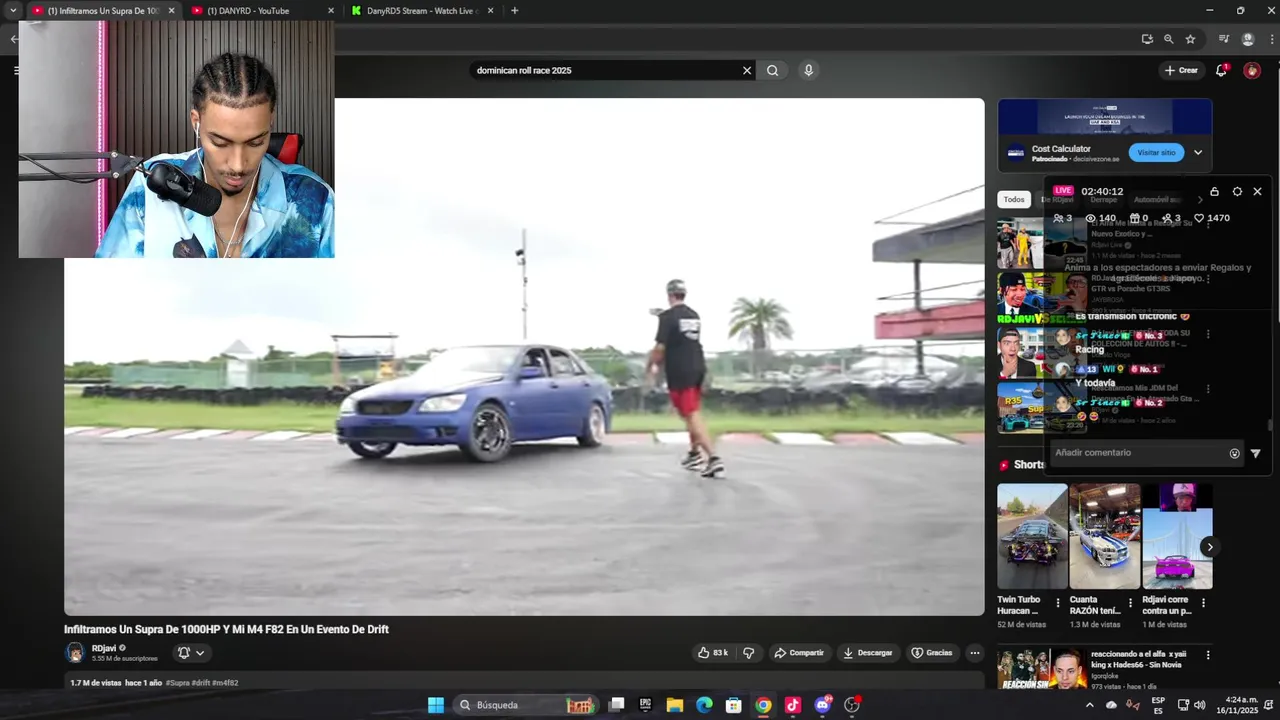Click the 140 viewers eye counter
The image size is (1280, 720).
point(1100,218)
